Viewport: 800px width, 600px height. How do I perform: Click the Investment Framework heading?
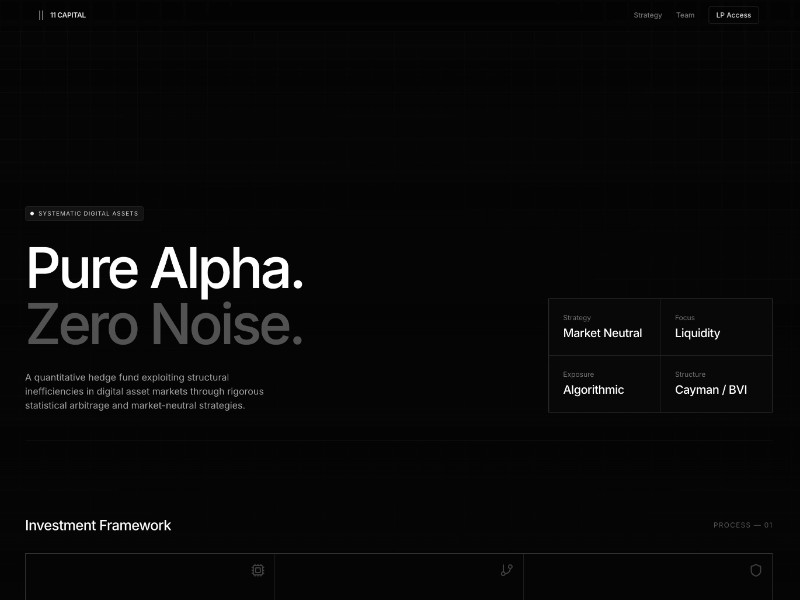(x=98, y=525)
